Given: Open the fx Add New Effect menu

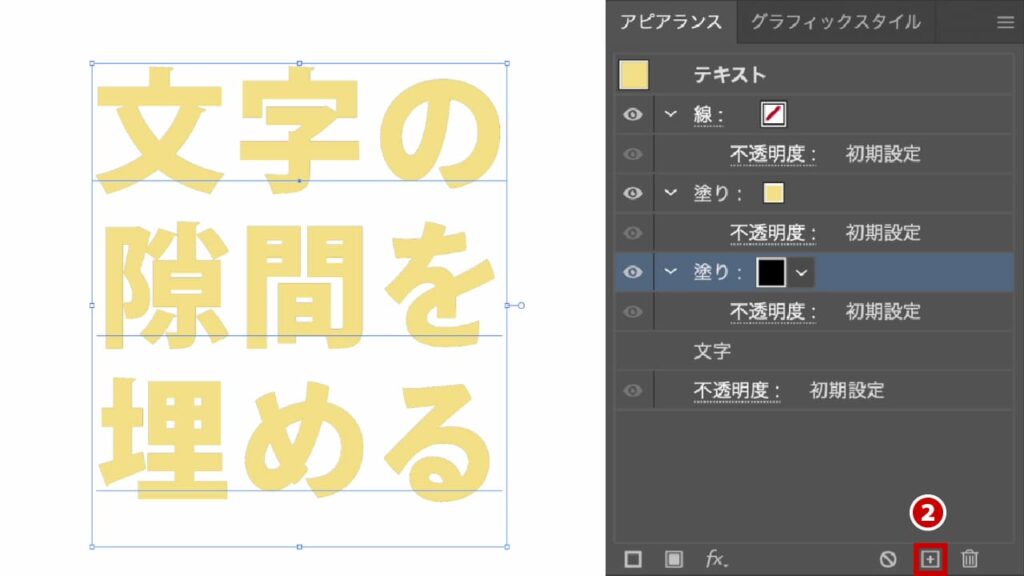Looking at the screenshot, I should (x=716, y=559).
